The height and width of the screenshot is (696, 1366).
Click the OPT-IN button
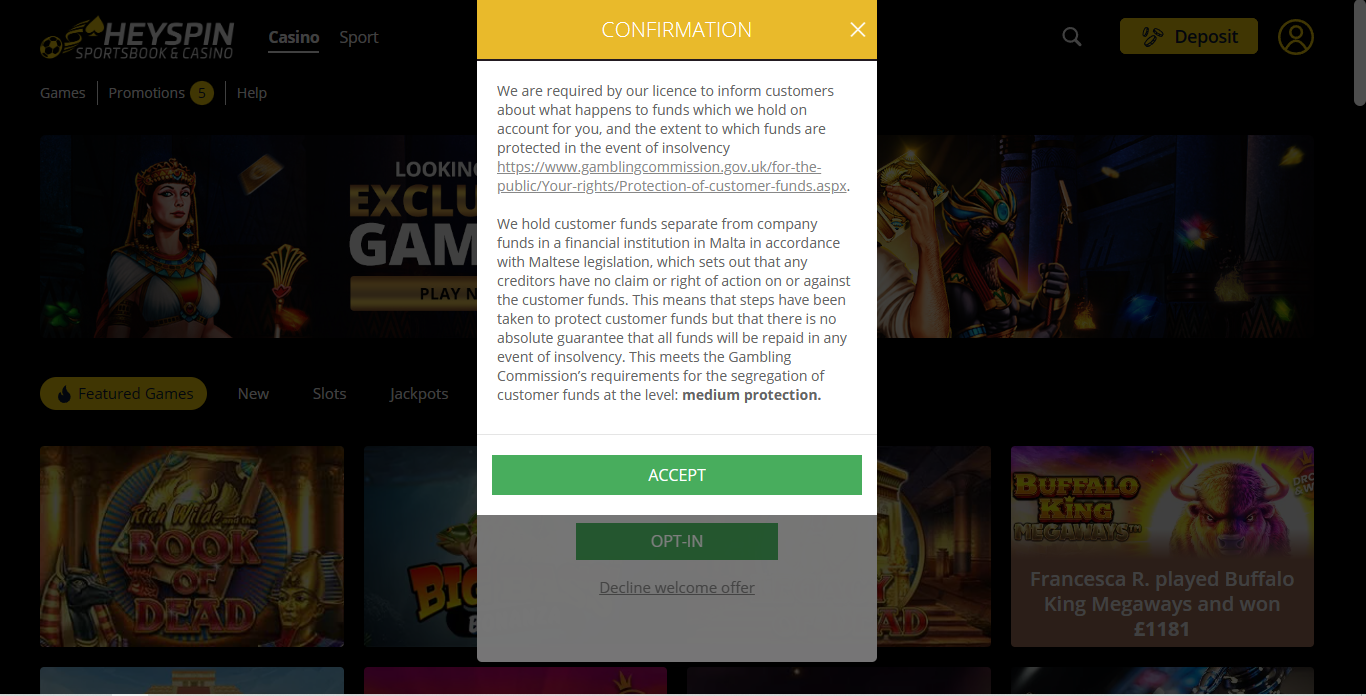[677, 541]
